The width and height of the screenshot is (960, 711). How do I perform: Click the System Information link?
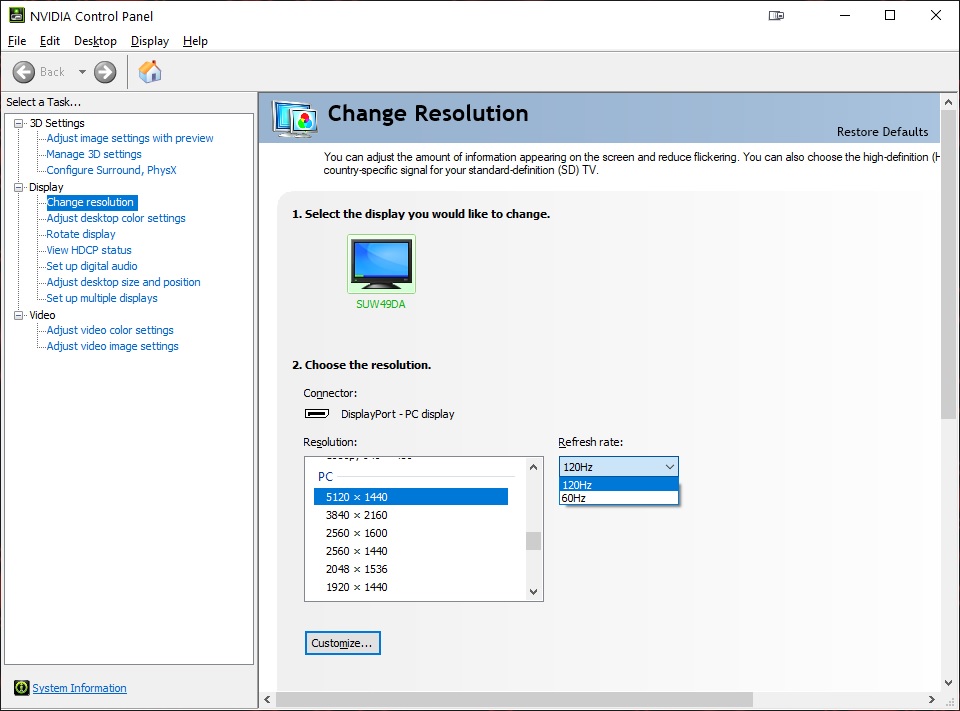tap(80, 688)
